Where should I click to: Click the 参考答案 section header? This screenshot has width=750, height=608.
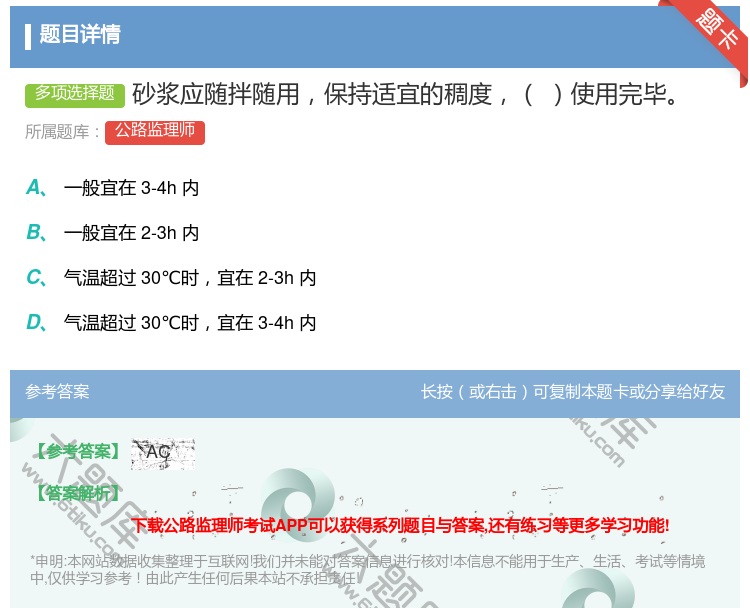coord(57,392)
